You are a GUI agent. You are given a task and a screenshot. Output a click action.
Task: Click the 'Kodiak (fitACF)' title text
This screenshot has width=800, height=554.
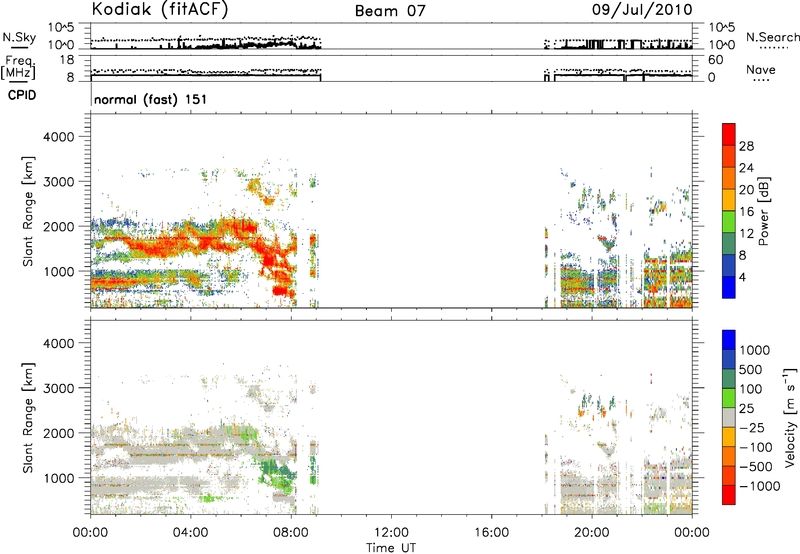(159, 10)
